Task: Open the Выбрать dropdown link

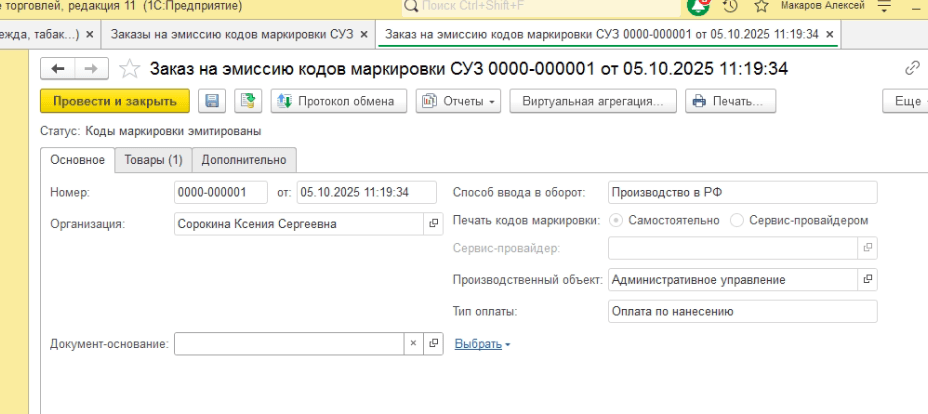Action: (x=482, y=344)
